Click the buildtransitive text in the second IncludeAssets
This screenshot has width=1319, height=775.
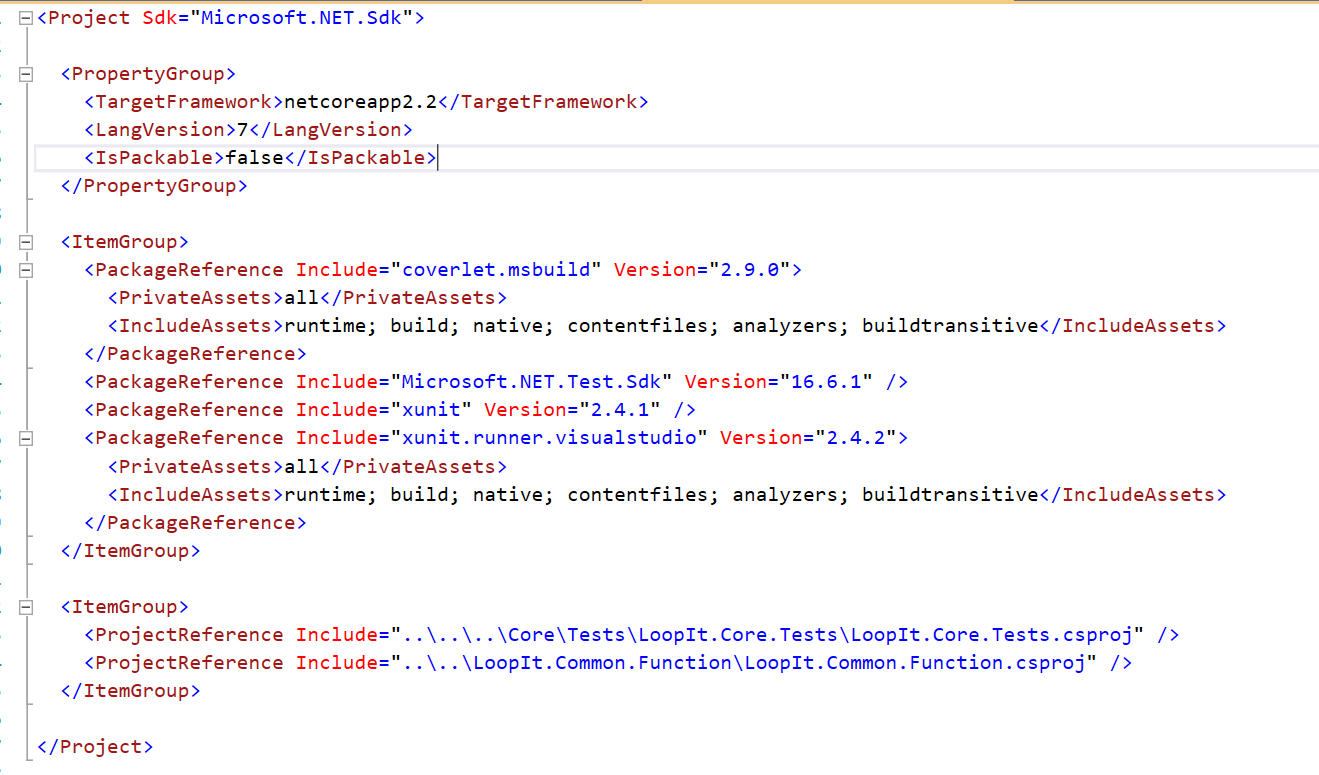[x=950, y=494]
